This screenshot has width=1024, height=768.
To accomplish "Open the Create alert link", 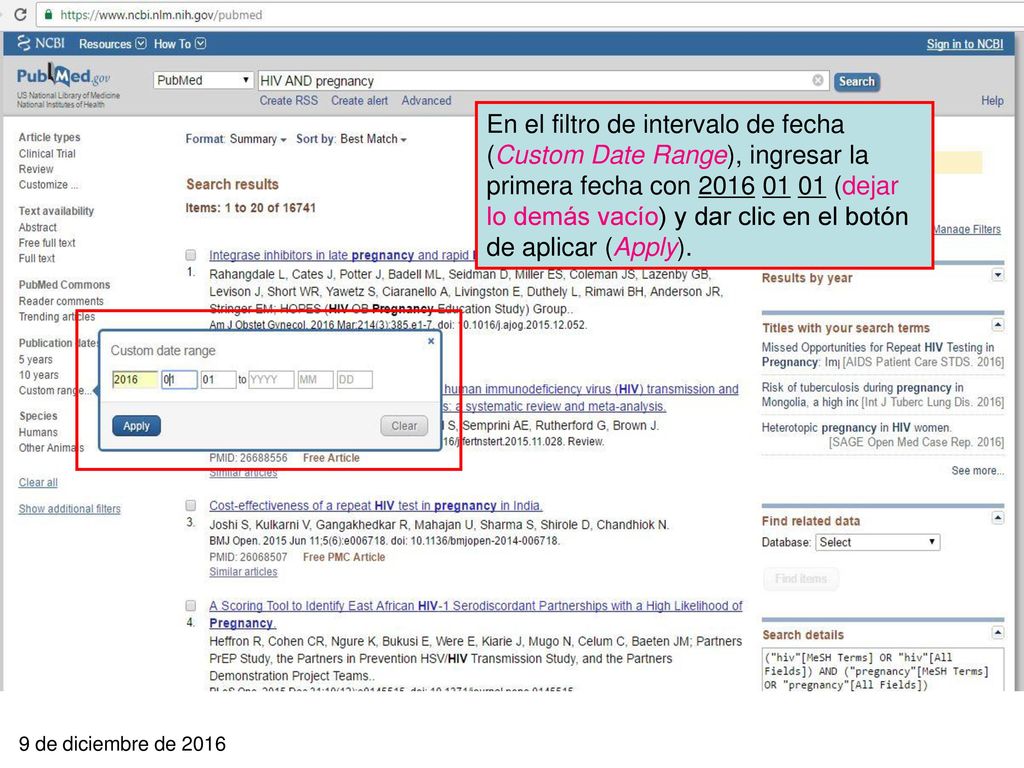I will click(x=359, y=101).
